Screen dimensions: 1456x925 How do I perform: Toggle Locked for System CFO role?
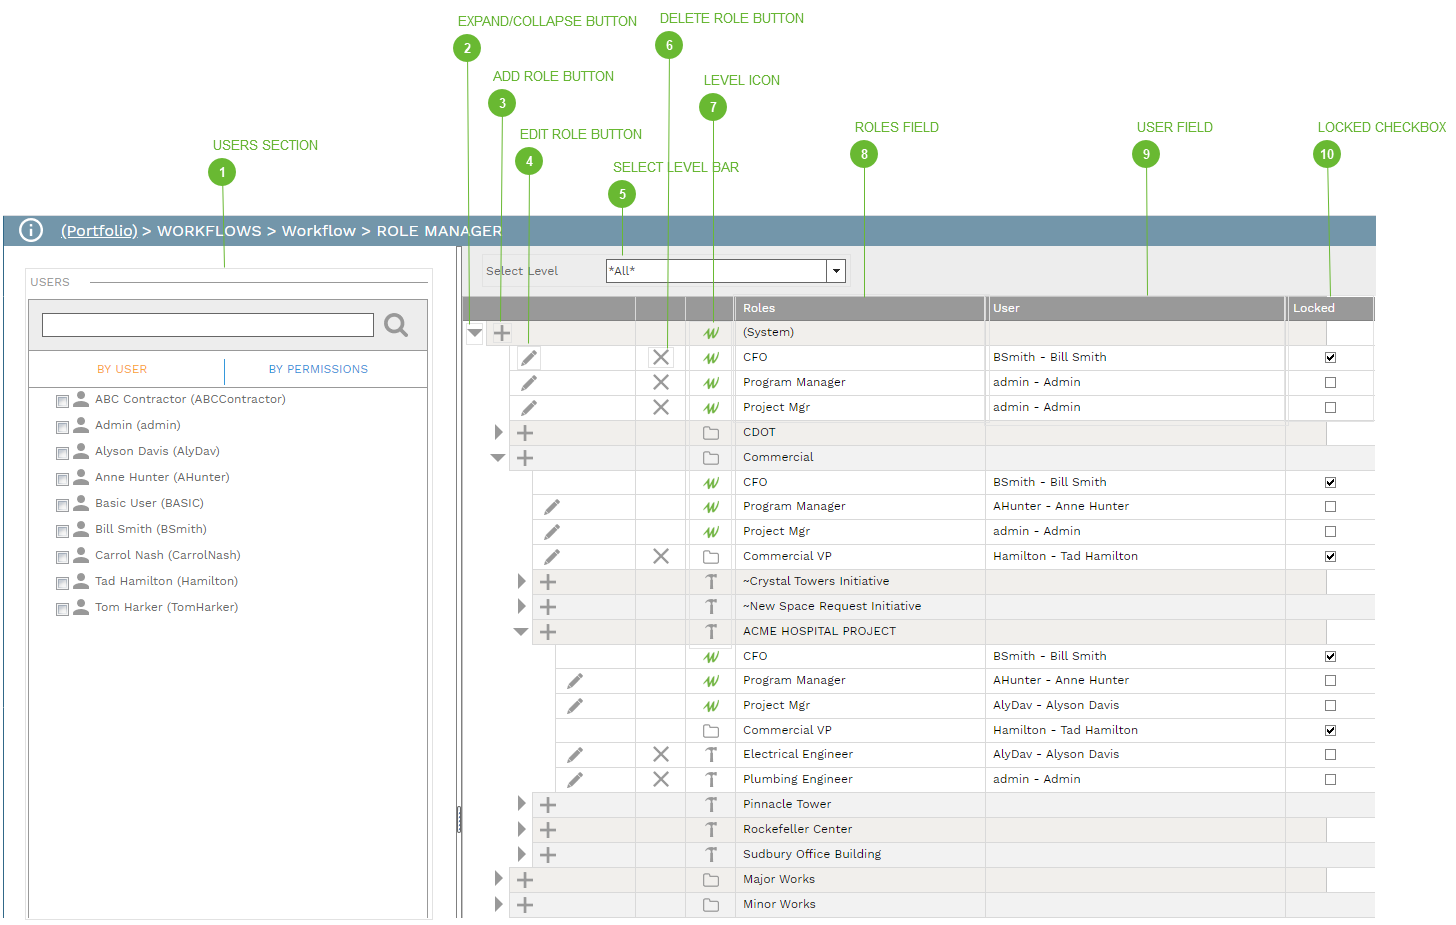[1330, 357]
